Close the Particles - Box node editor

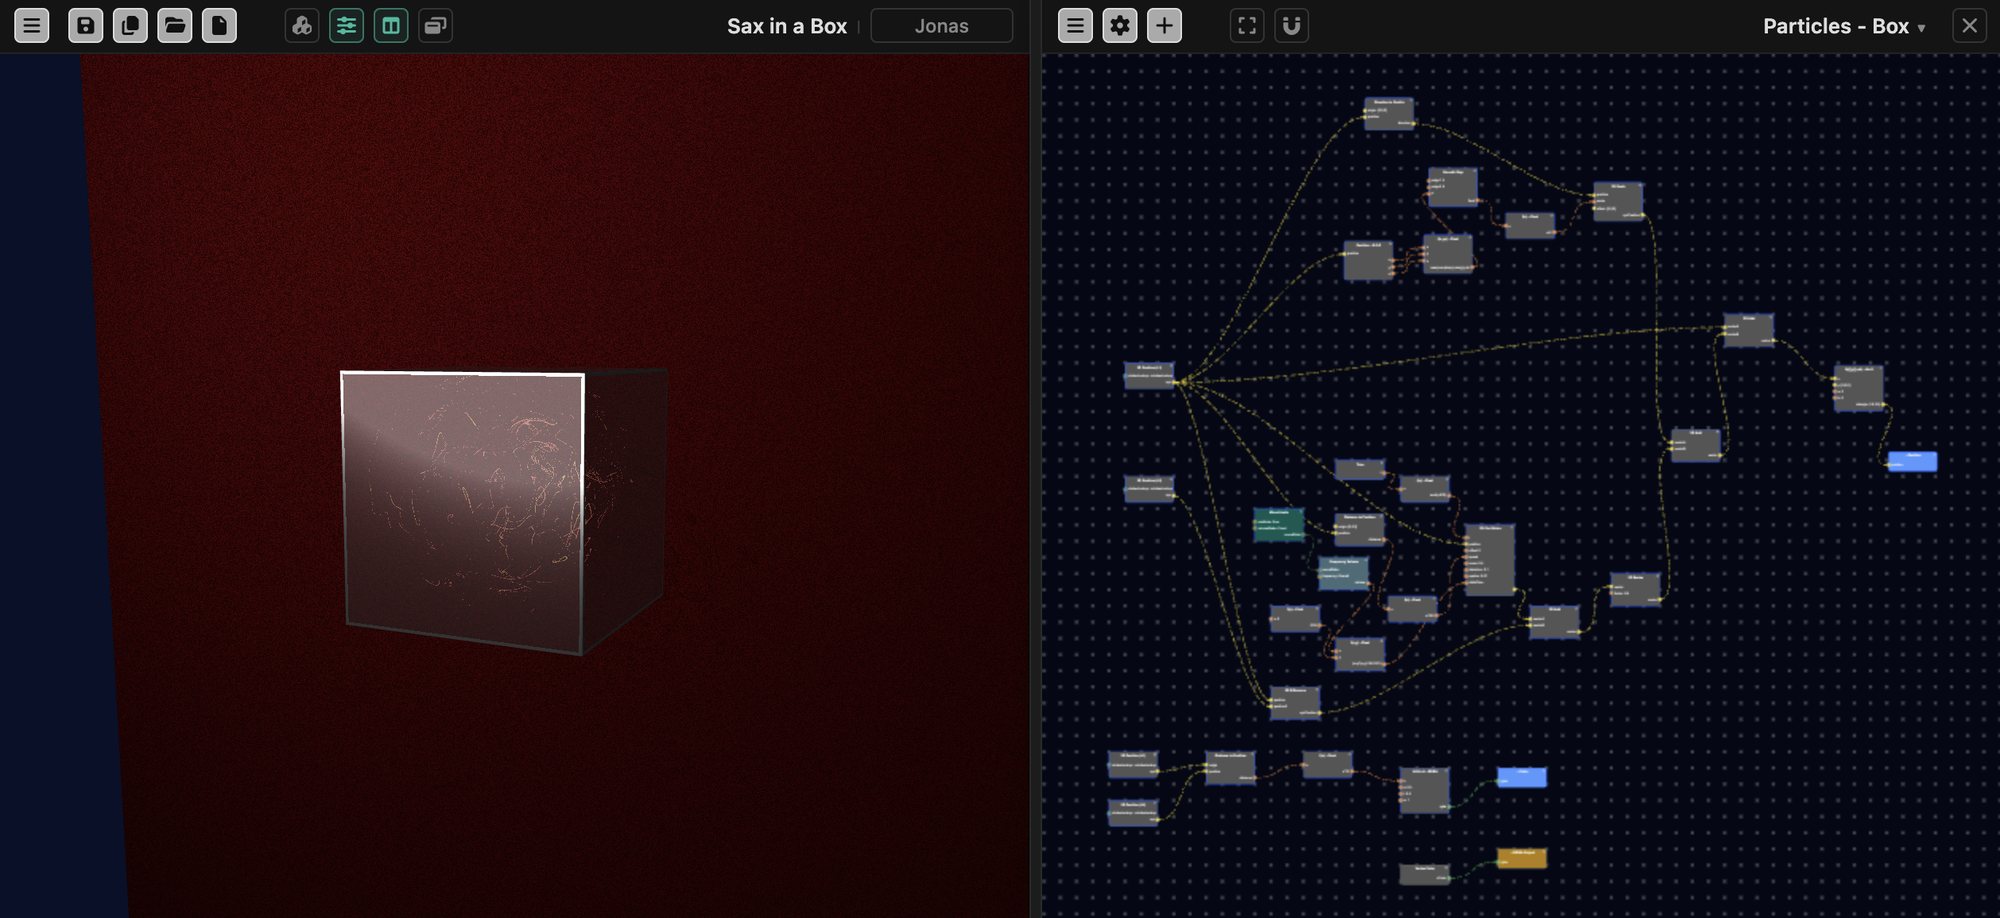tap(1969, 26)
